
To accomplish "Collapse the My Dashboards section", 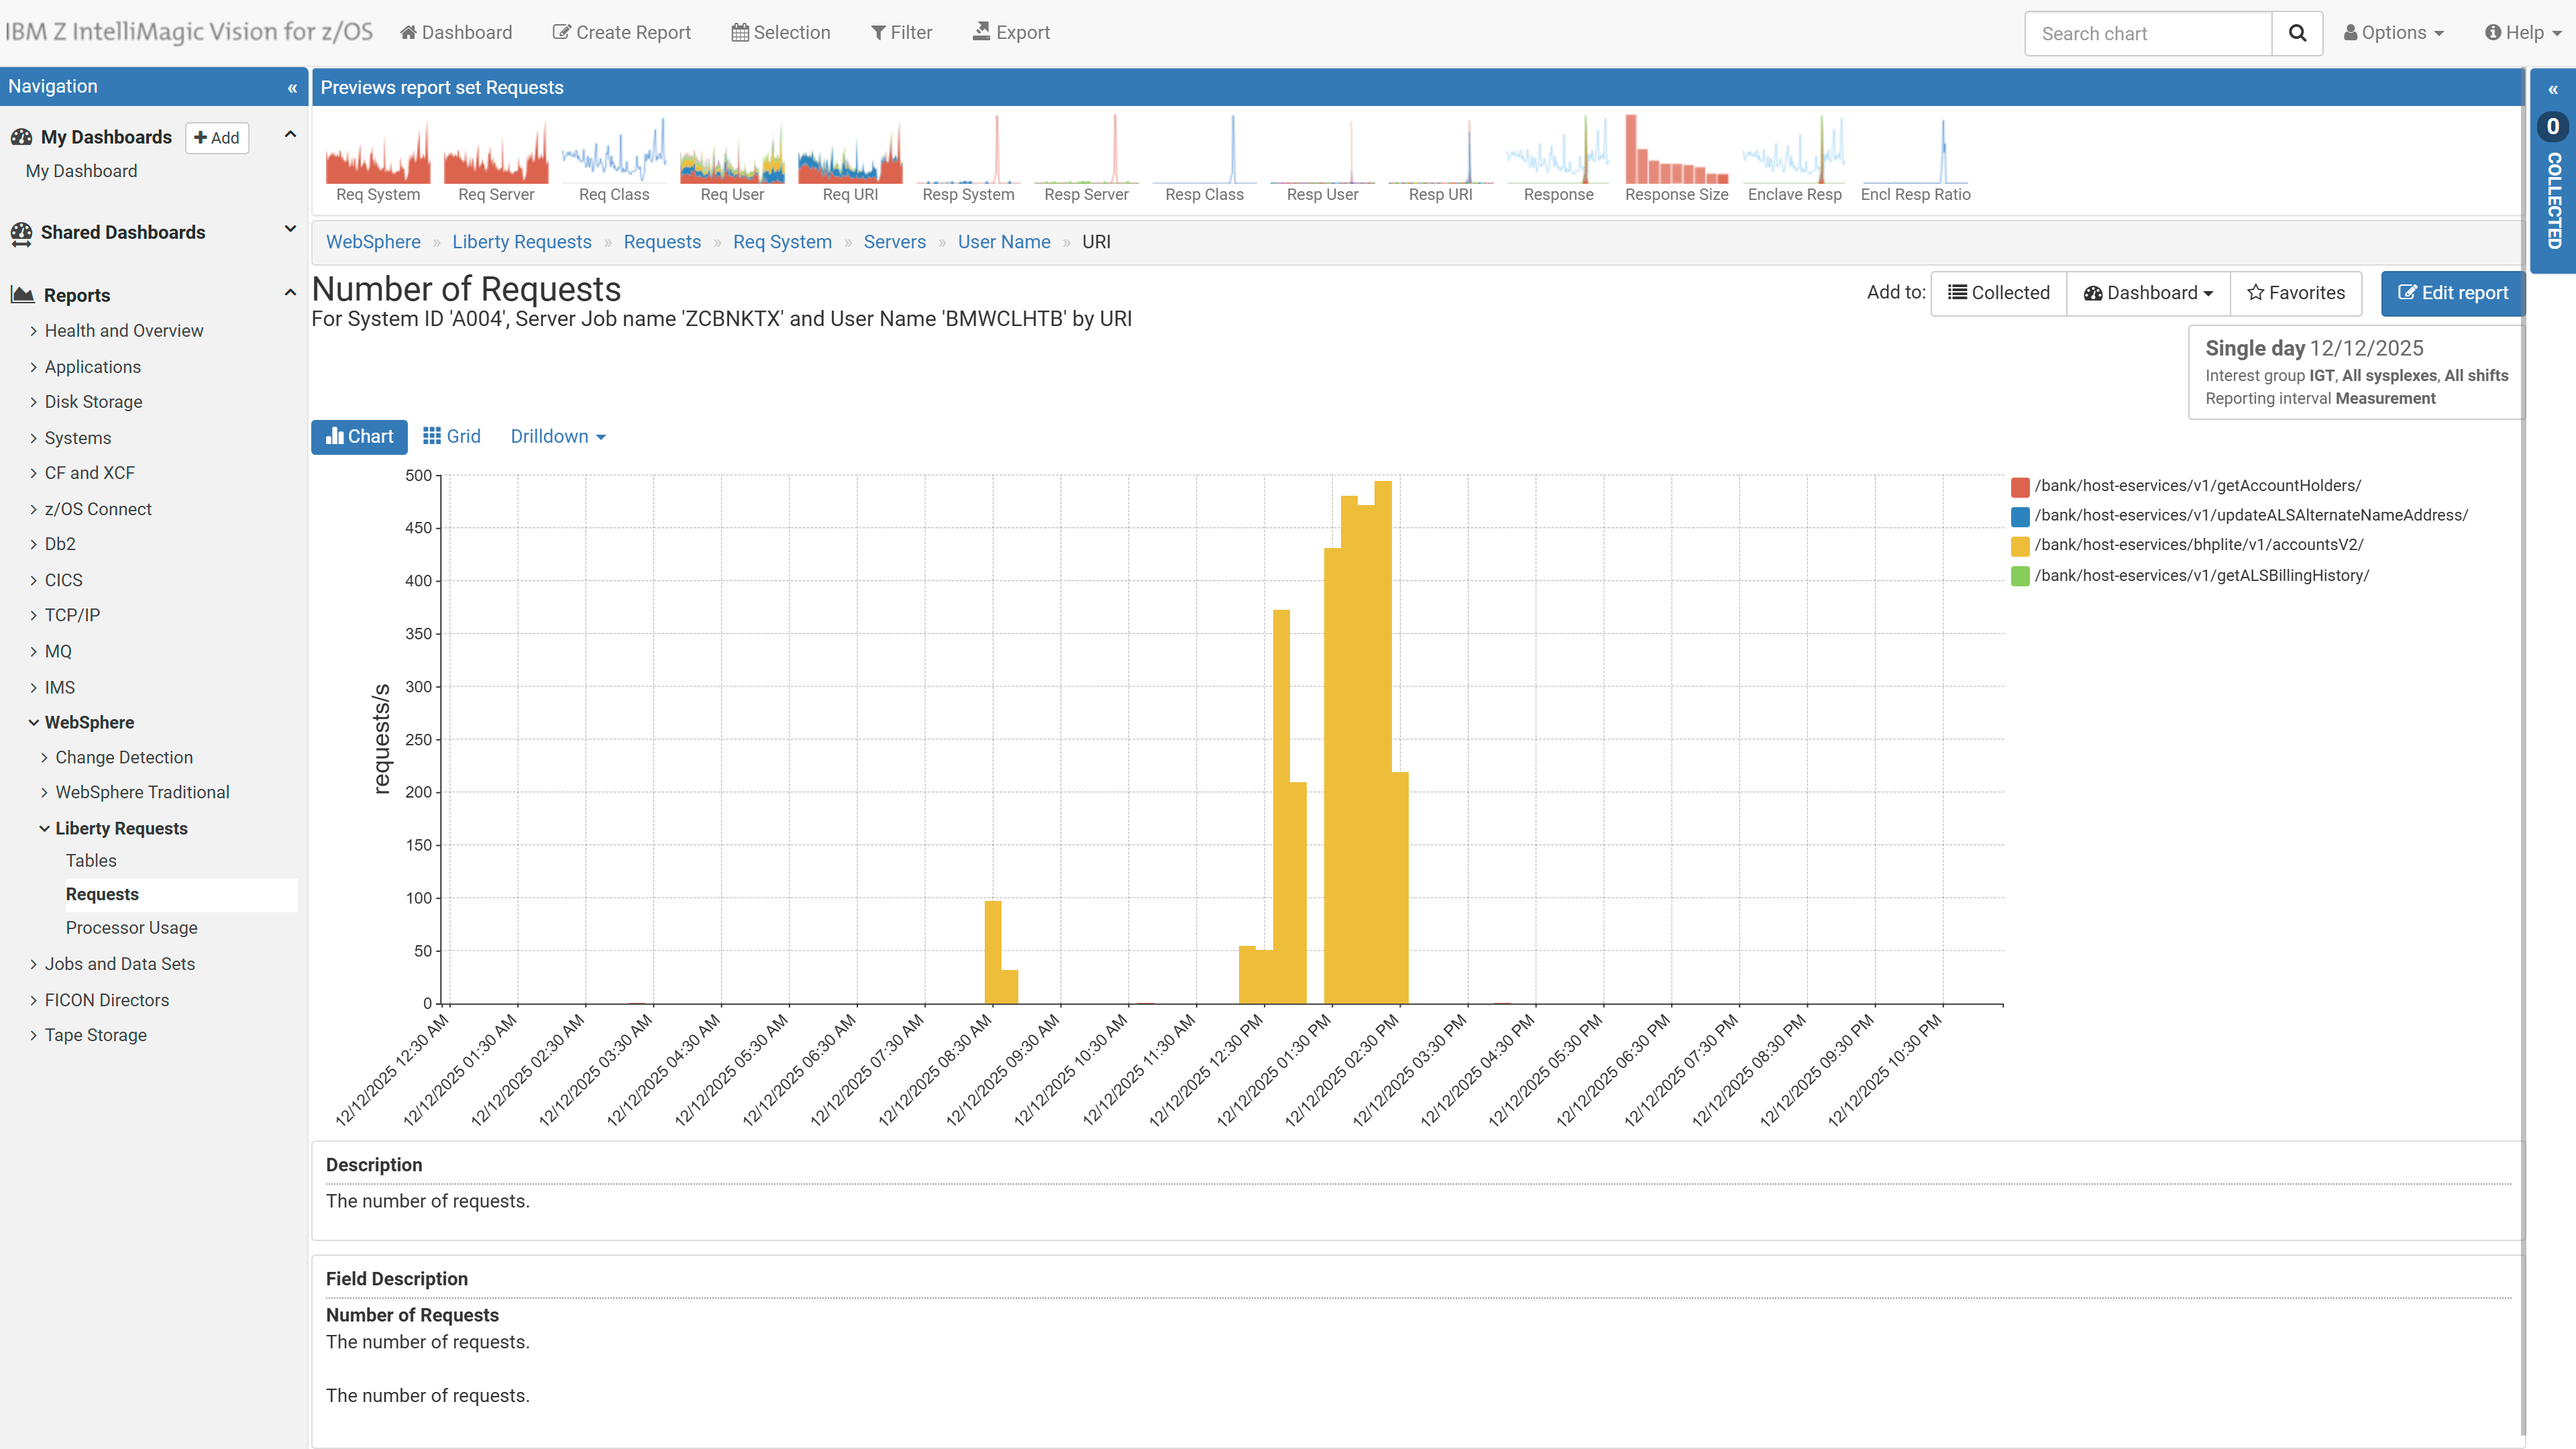I will tap(290, 134).
